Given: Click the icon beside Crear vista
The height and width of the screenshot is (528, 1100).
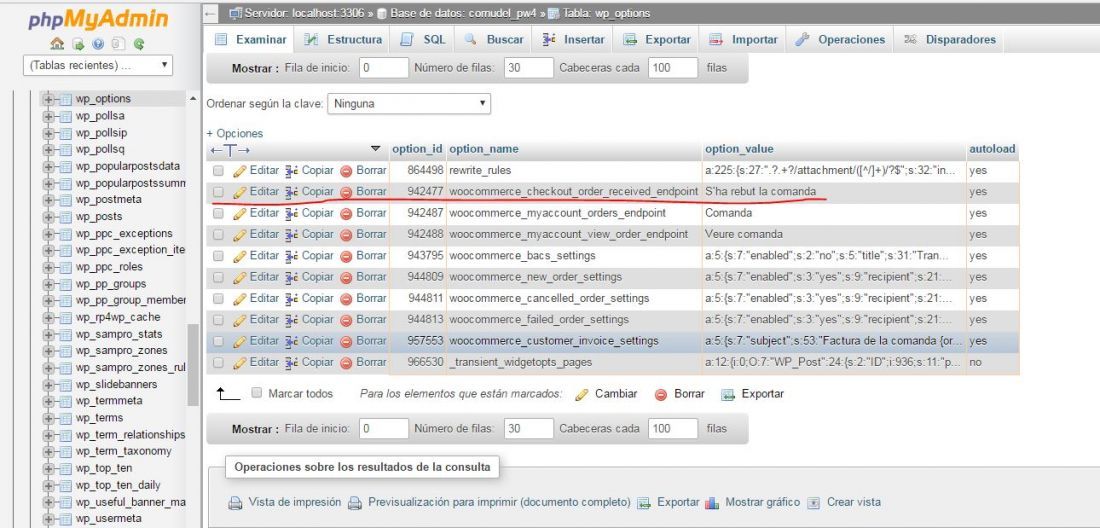Looking at the screenshot, I should tap(814, 503).
